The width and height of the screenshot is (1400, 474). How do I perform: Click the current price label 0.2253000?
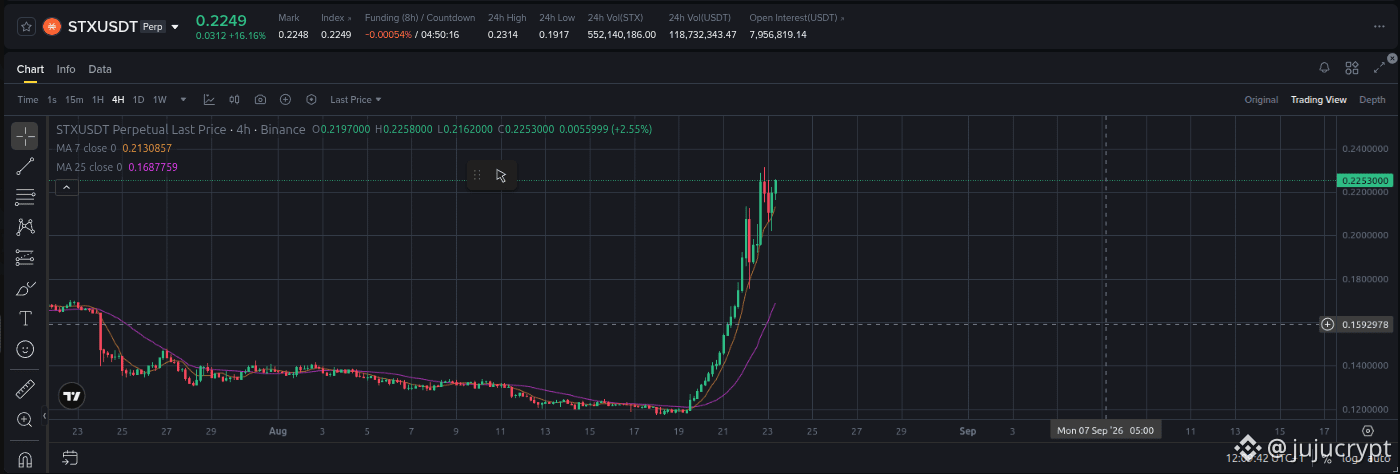(1365, 181)
